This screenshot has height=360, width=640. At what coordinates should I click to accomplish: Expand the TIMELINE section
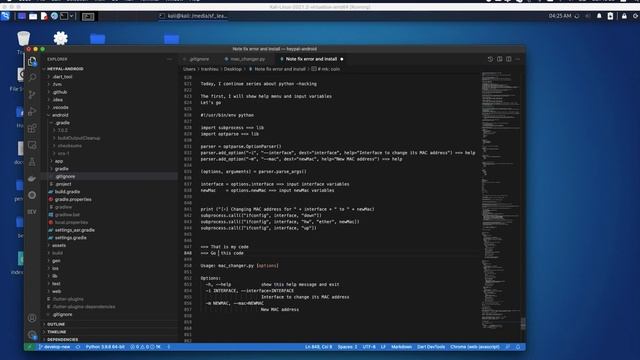pos(57,332)
